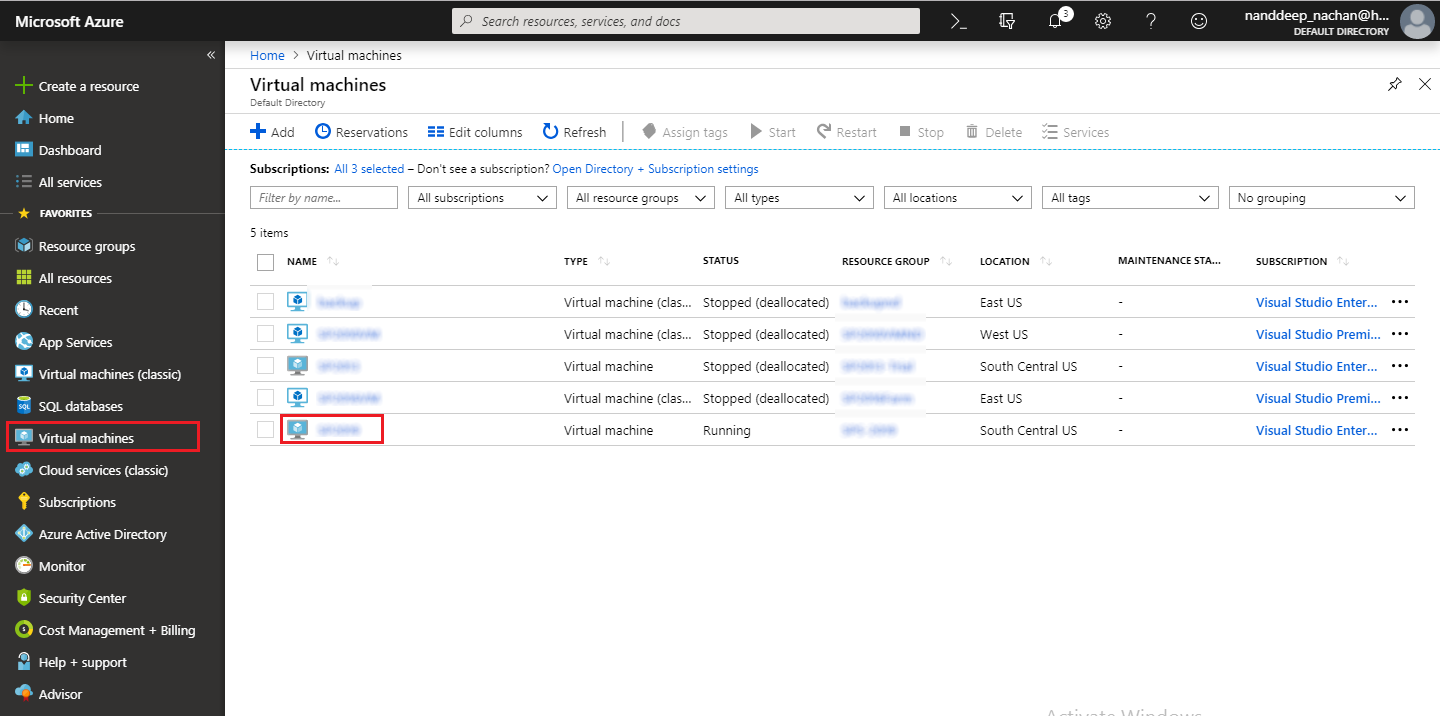
Task: Click the All resources grid icon
Action: [24, 278]
